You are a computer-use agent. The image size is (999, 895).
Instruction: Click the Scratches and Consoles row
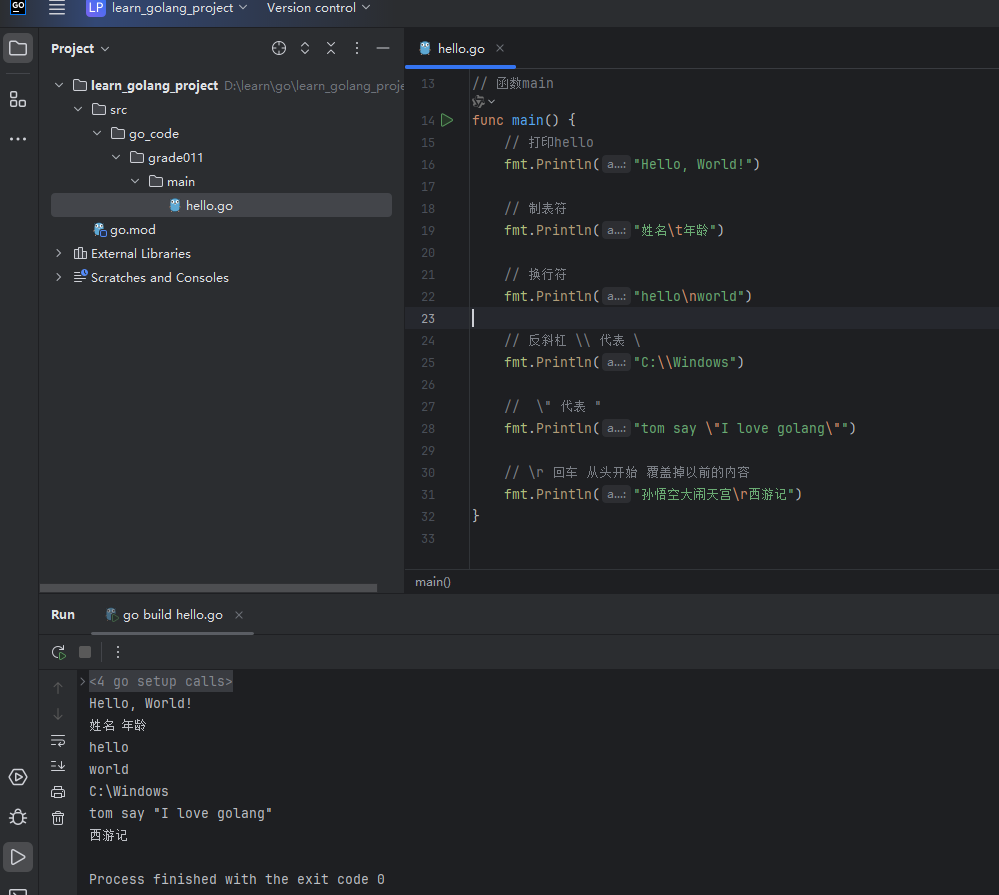pos(221,277)
